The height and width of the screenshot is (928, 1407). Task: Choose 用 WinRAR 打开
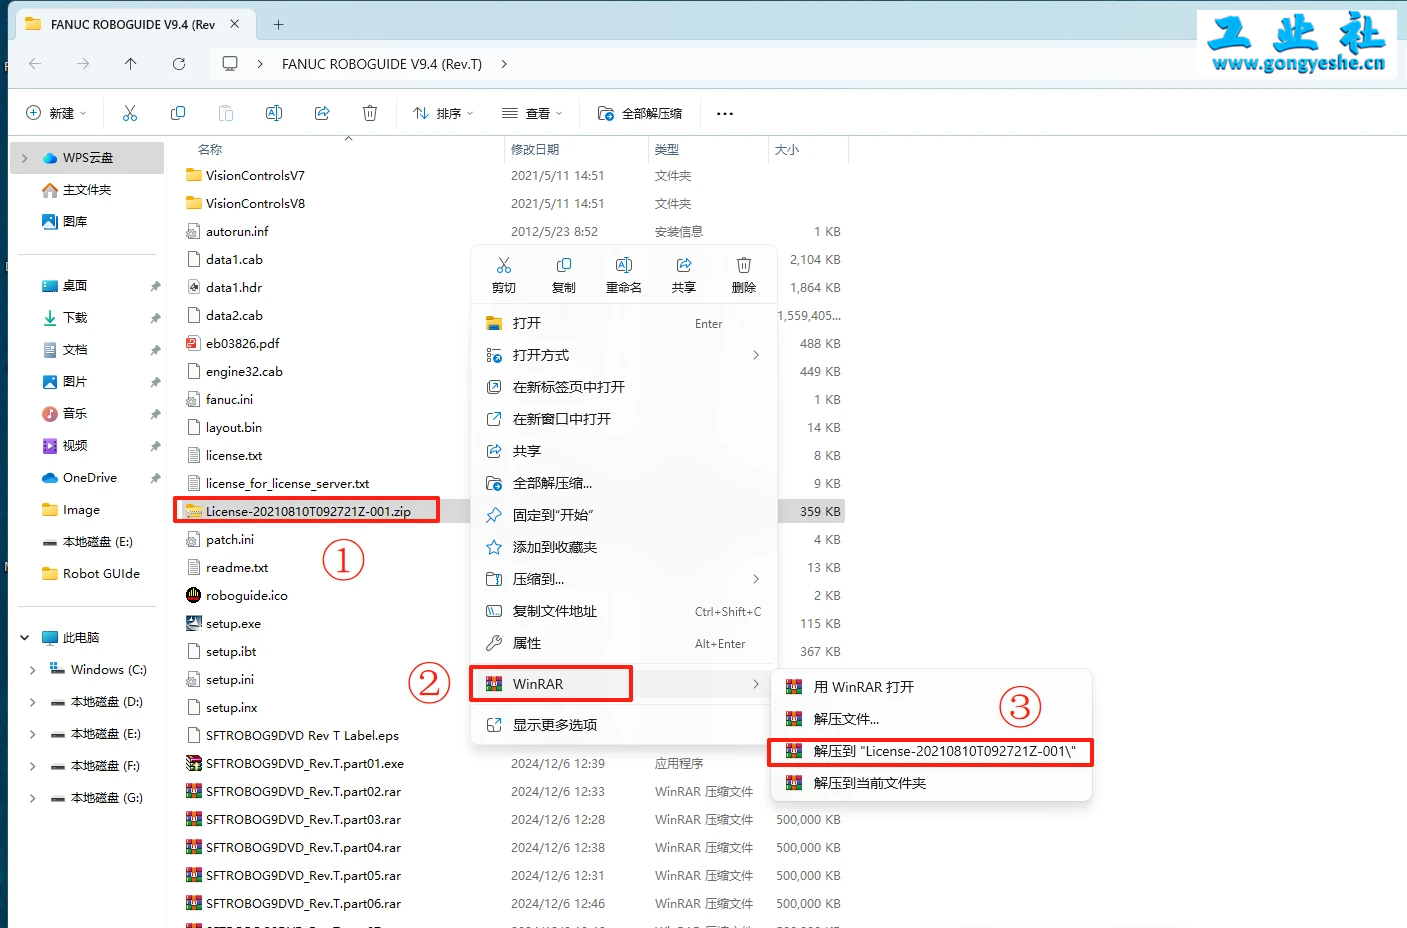tap(931, 687)
